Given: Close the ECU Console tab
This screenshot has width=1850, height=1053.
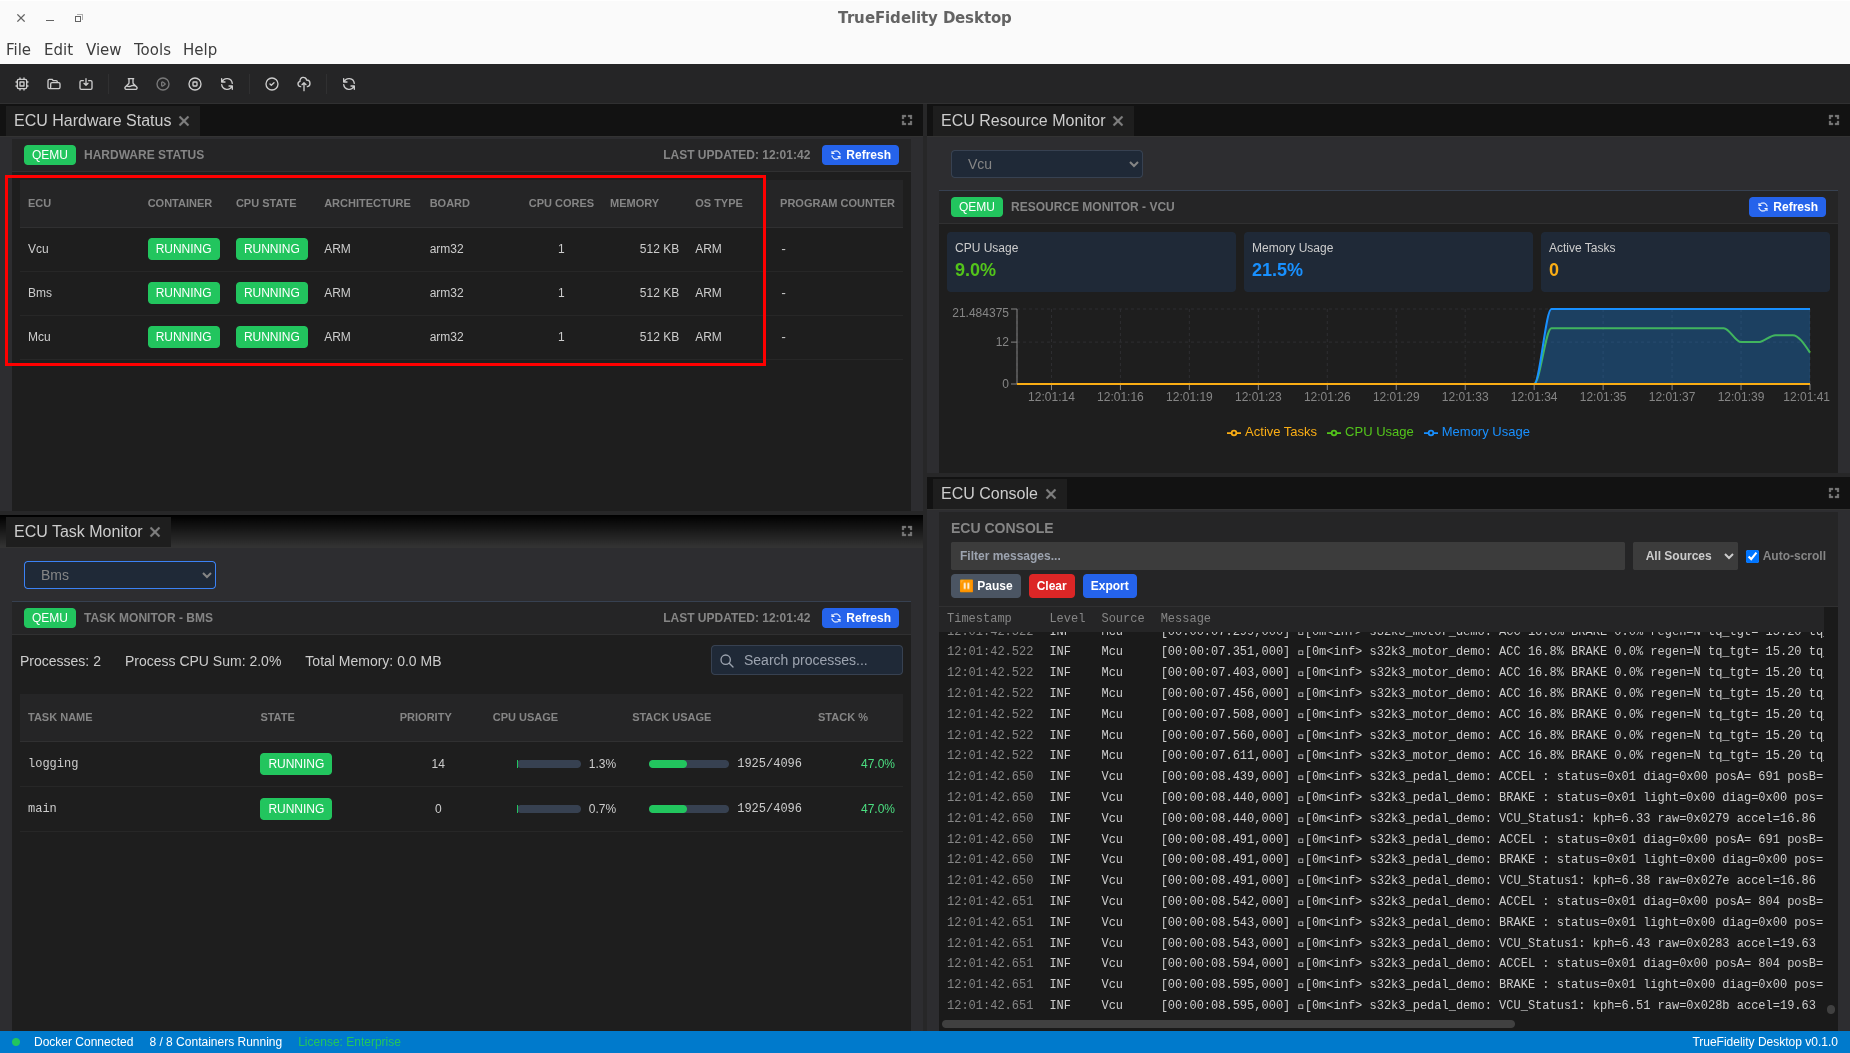Looking at the screenshot, I should tap(1051, 494).
